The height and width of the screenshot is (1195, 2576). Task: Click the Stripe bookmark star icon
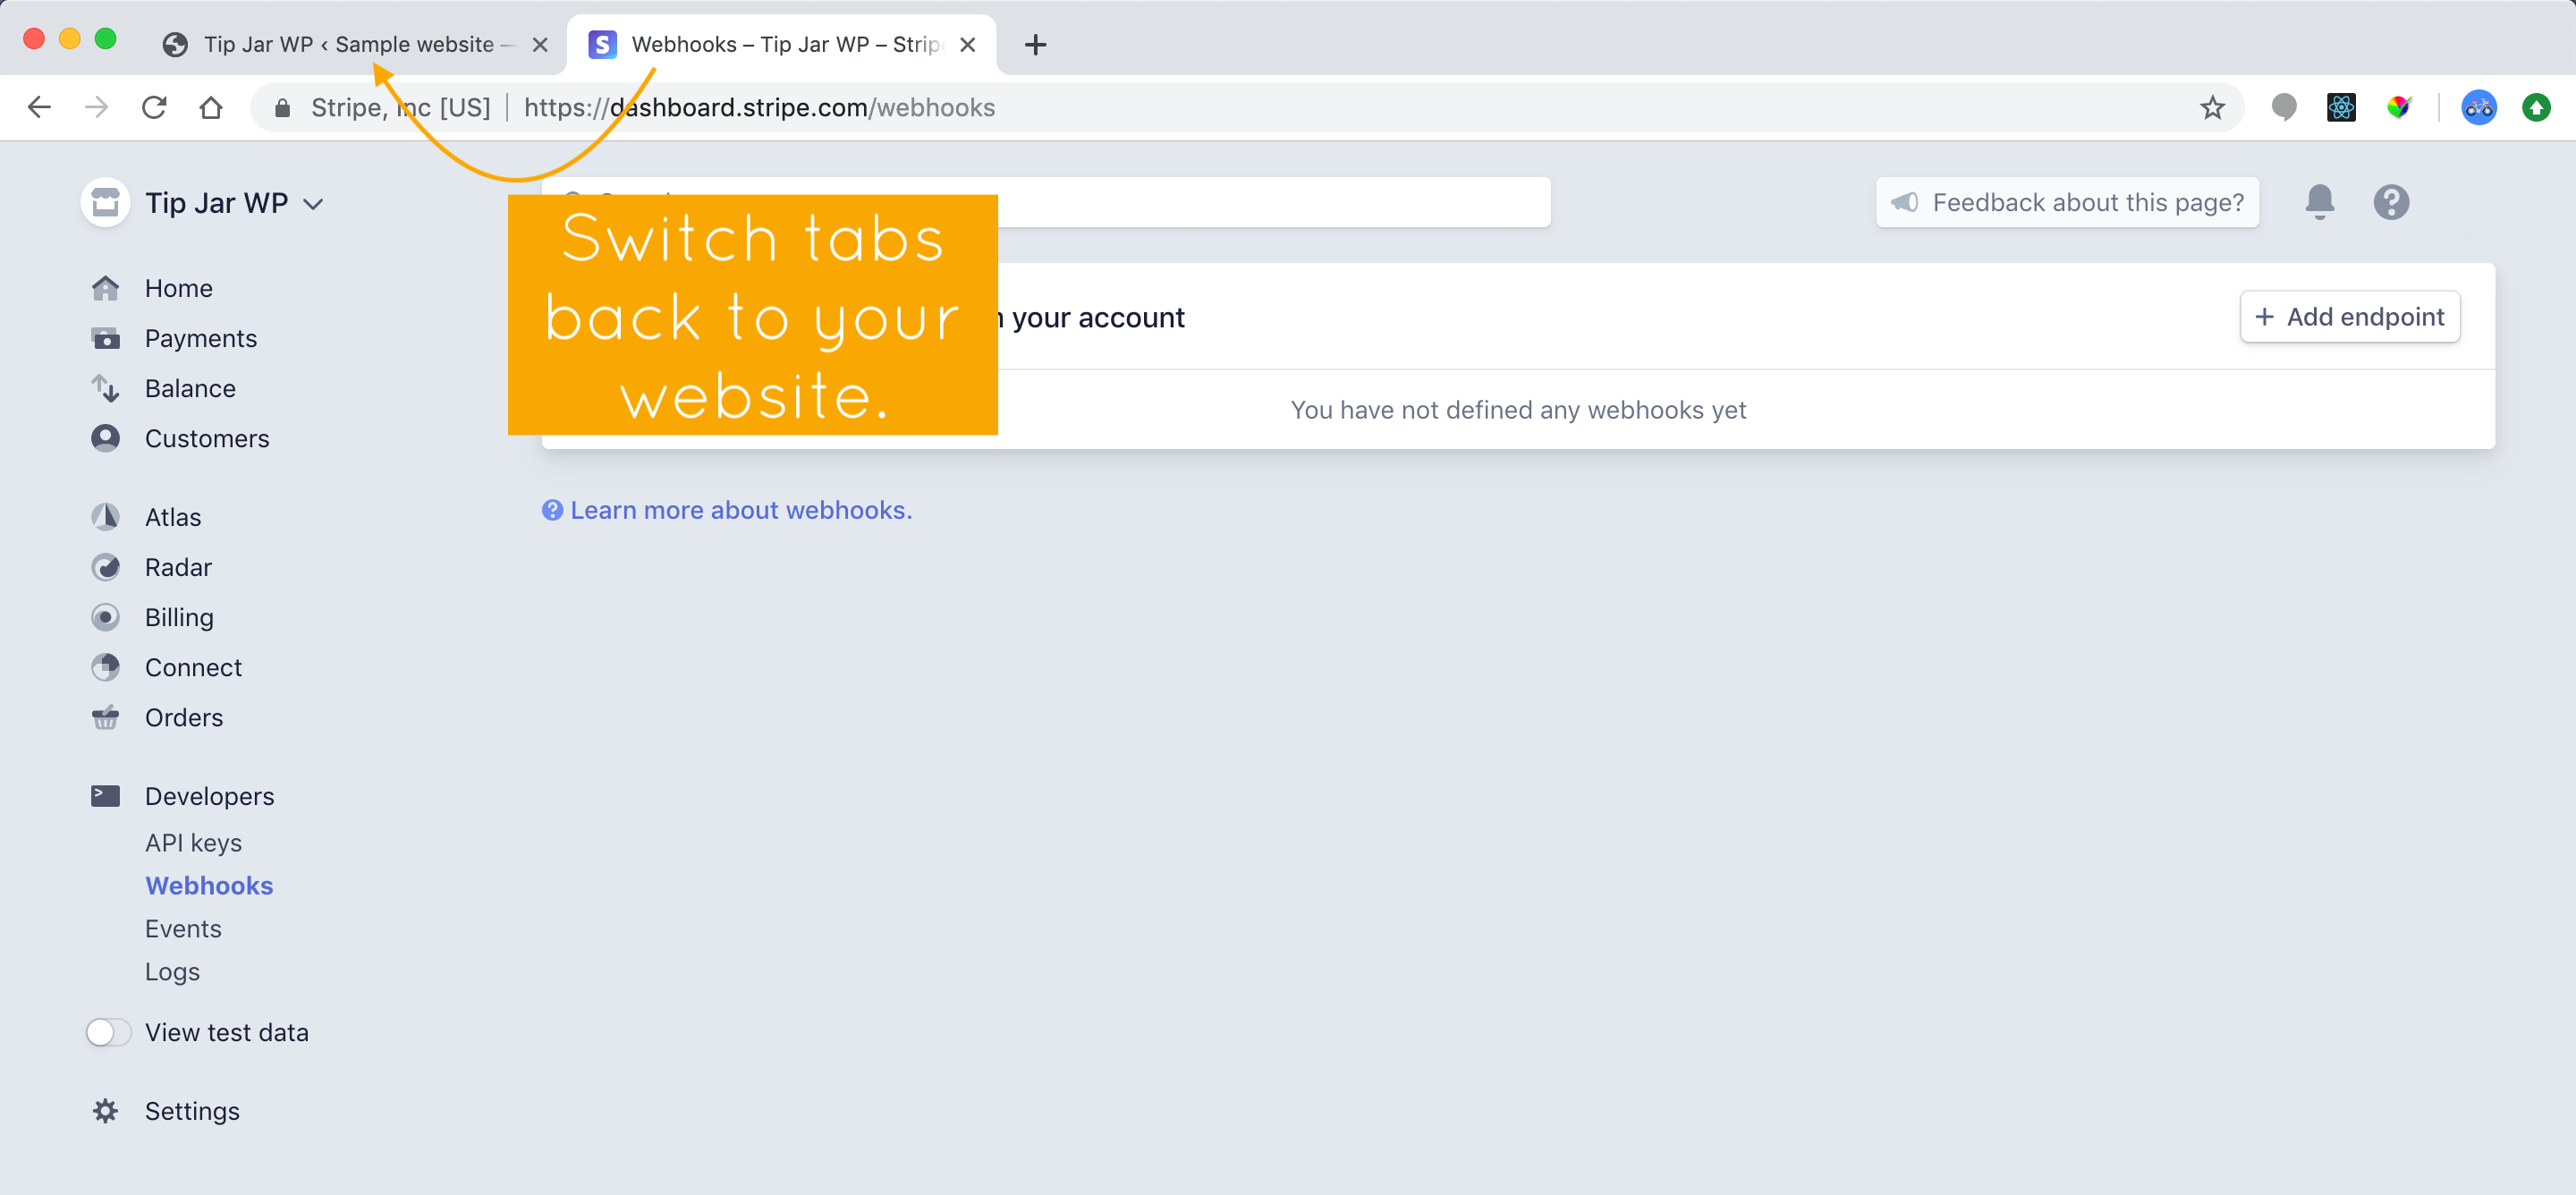(2213, 106)
